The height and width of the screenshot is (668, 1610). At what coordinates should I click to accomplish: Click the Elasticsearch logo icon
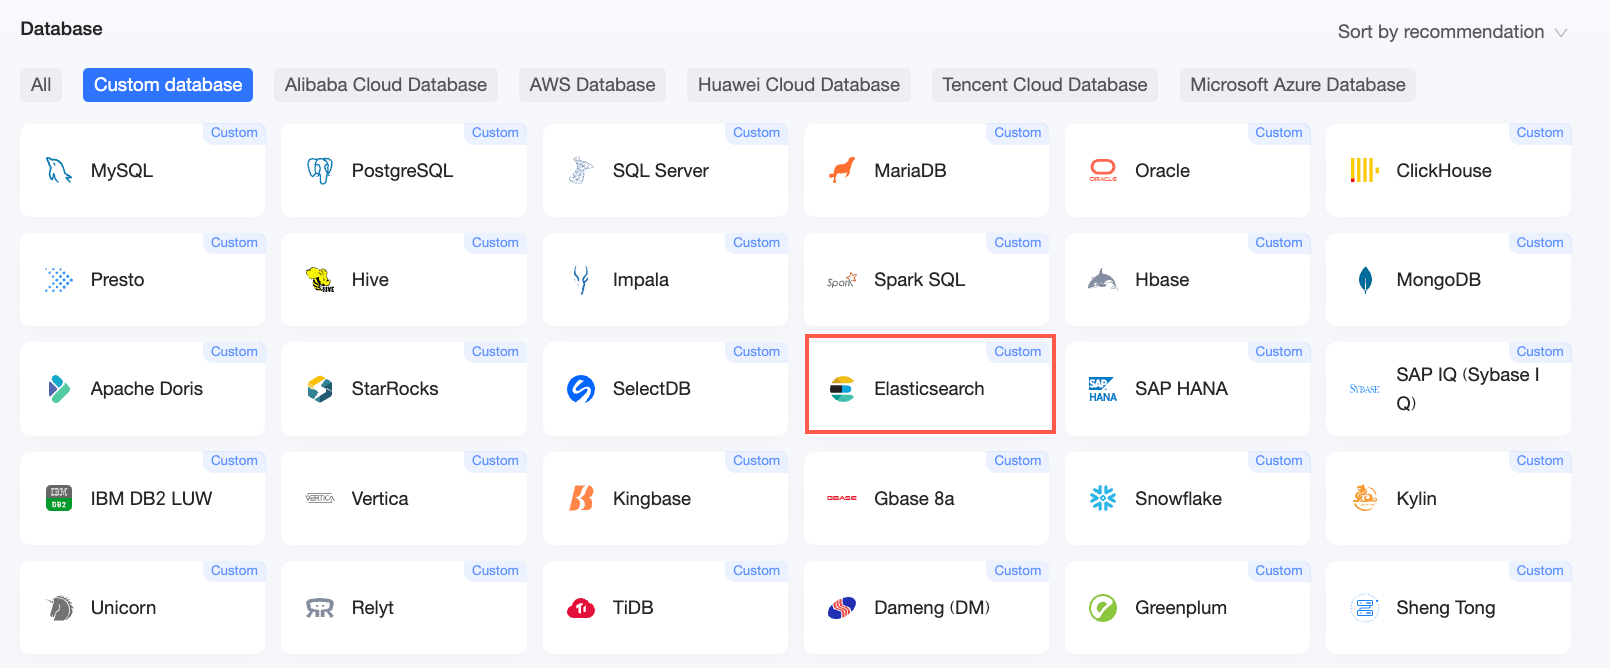click(842, 389)
